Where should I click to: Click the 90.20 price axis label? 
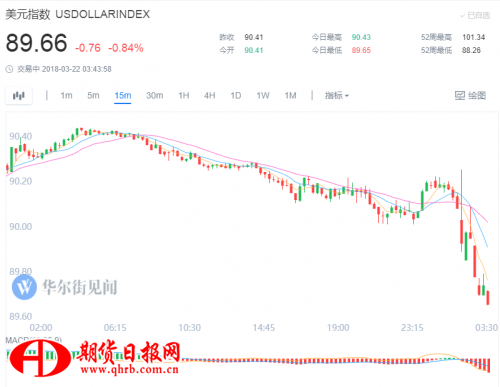point(21,181)
